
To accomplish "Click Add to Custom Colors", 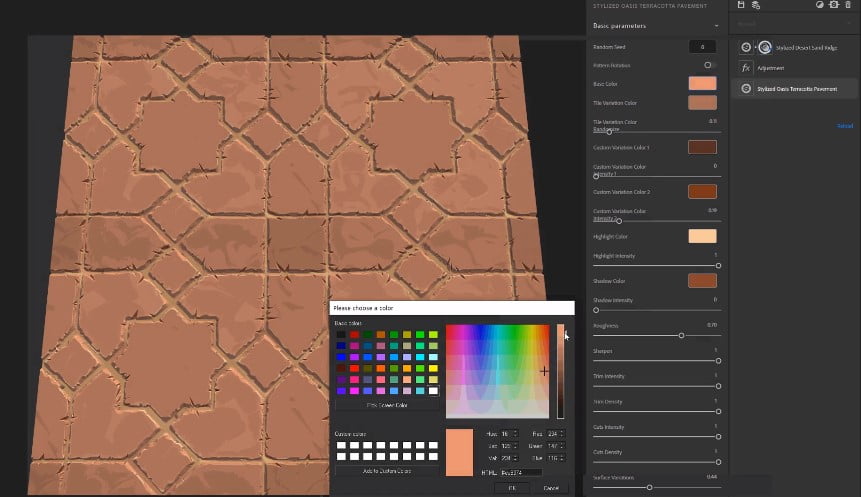I will (386, 470).
